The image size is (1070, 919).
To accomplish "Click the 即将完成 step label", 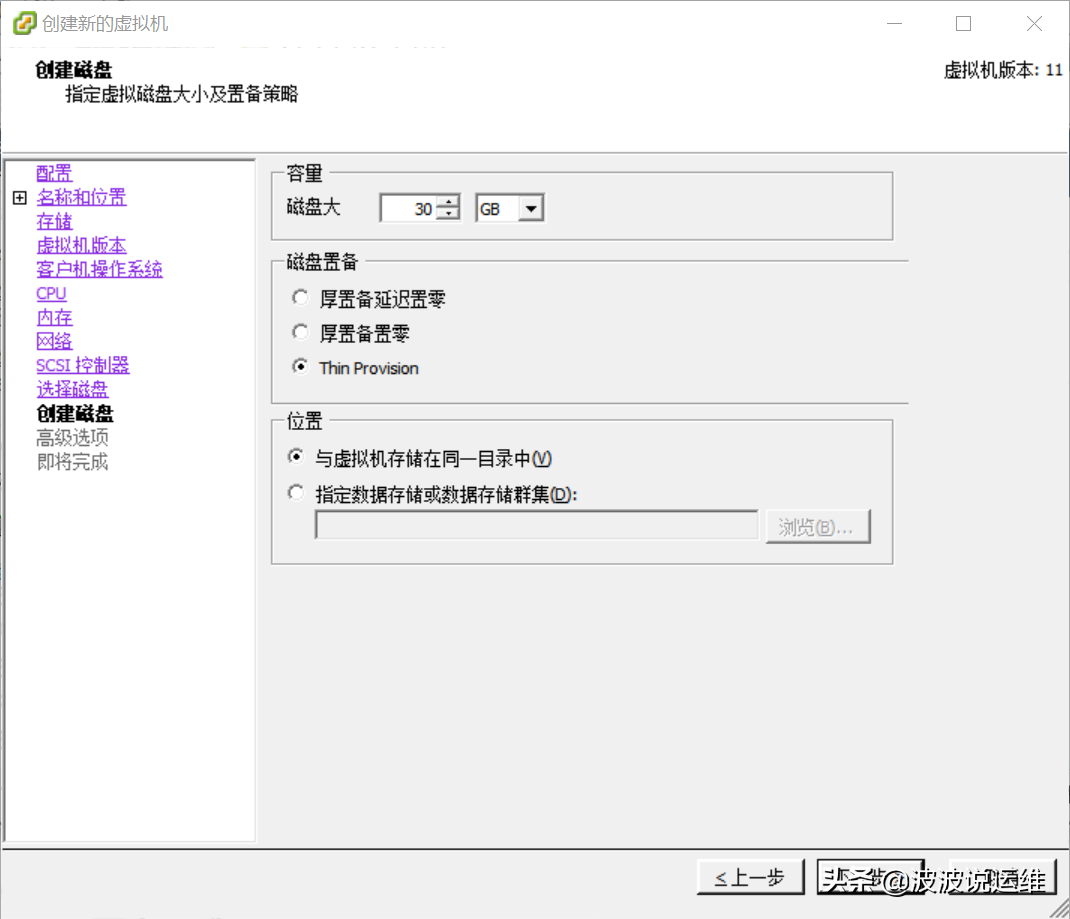I will pos(72,462).
